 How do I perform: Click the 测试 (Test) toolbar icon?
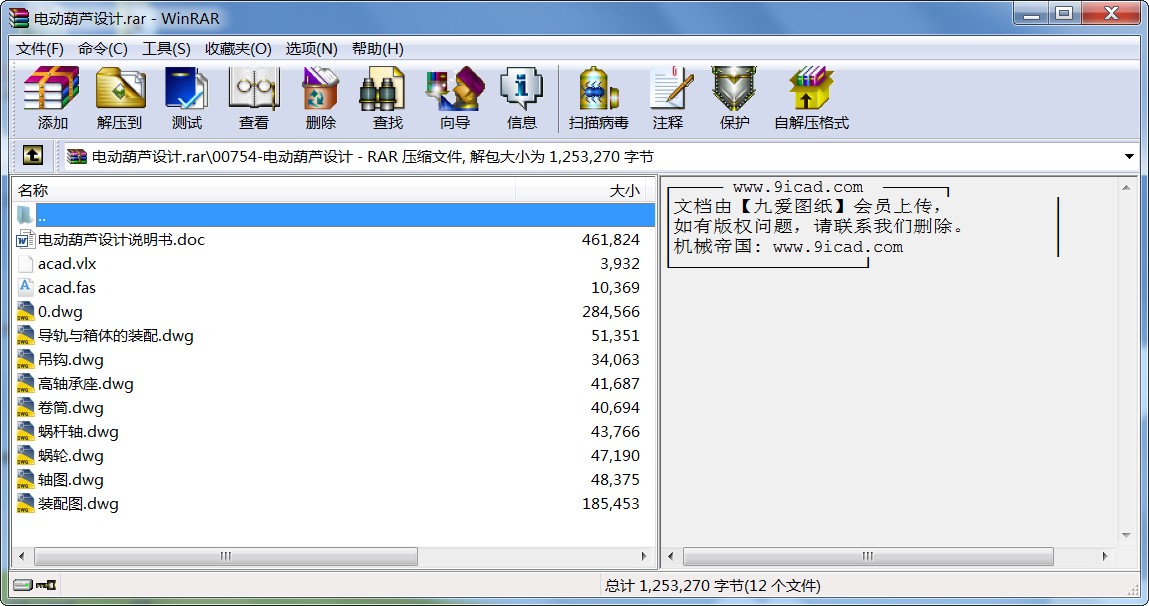coord(186,89)
